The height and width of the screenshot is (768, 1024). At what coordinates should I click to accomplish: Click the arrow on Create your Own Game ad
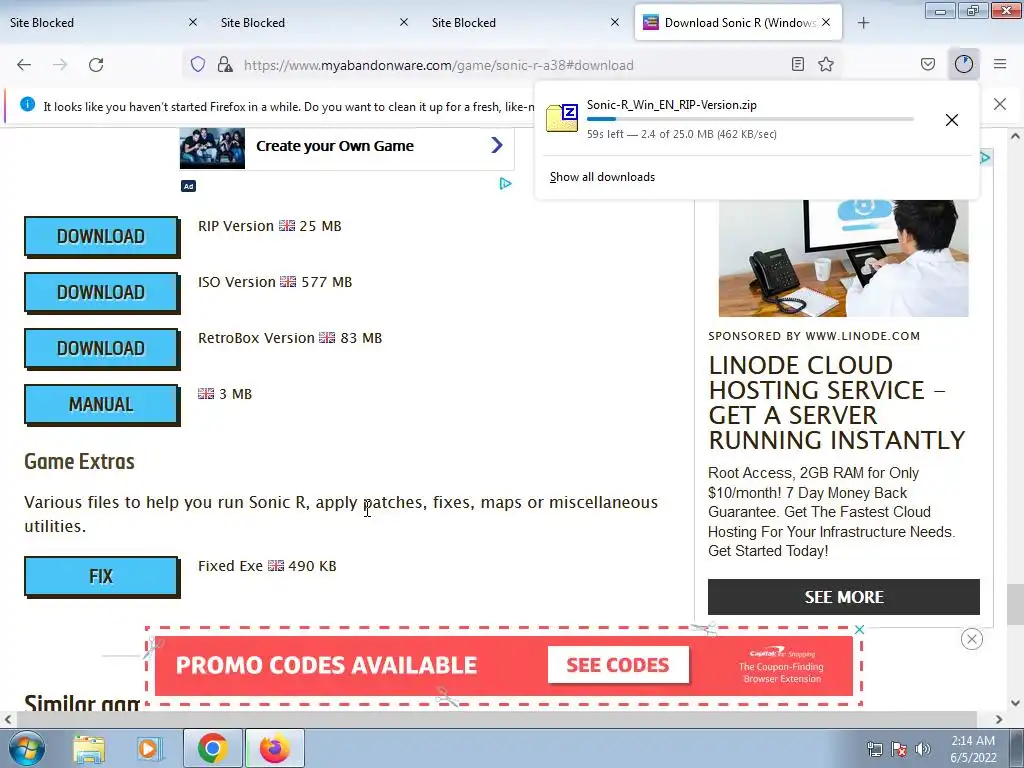pyautogui.click(x=497, y=145)
